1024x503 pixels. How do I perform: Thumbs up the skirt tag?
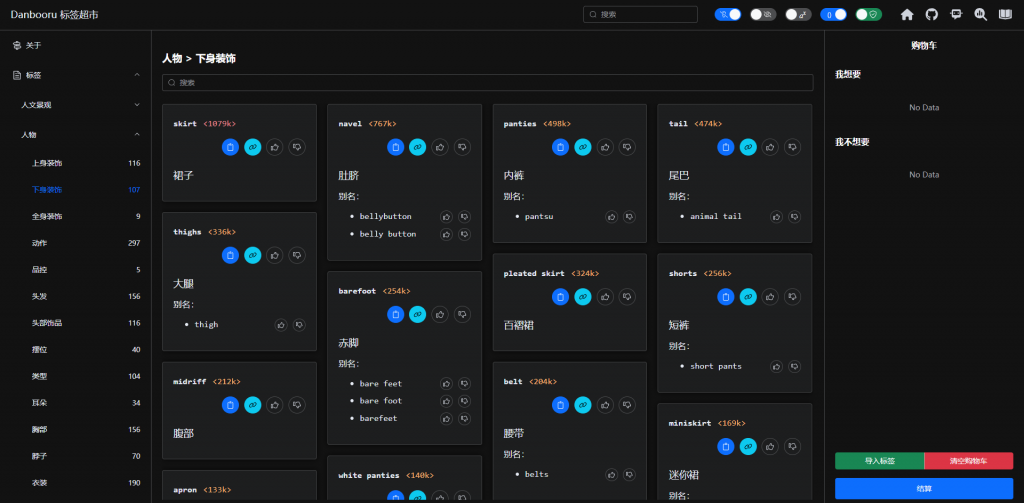pos(275,147)
